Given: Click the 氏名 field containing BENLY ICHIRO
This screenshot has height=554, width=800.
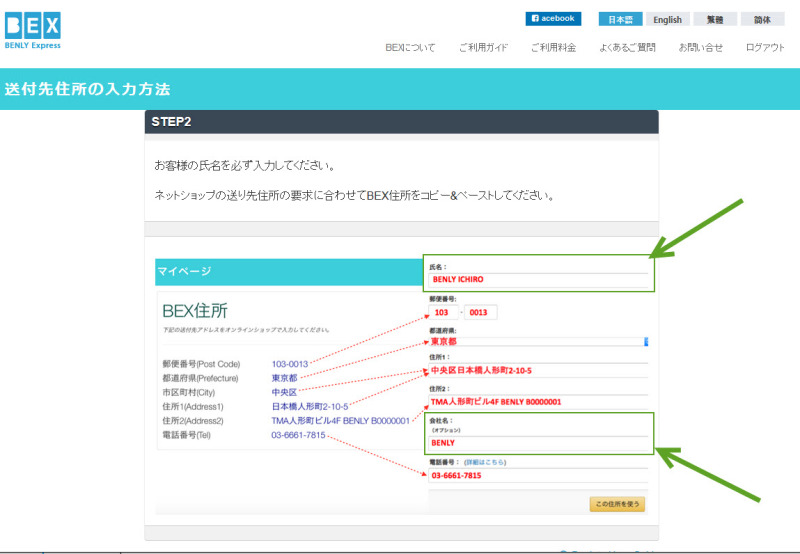Looking at the screenshot, I should click(x=538, y=280).
